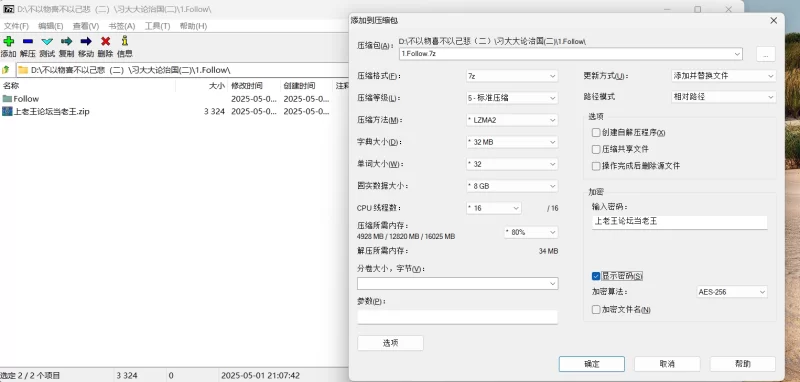The height and width of the screenshot is (382, 800).
Task: Click the 7-Zip app icon in title bar
Action: (9, 9)
